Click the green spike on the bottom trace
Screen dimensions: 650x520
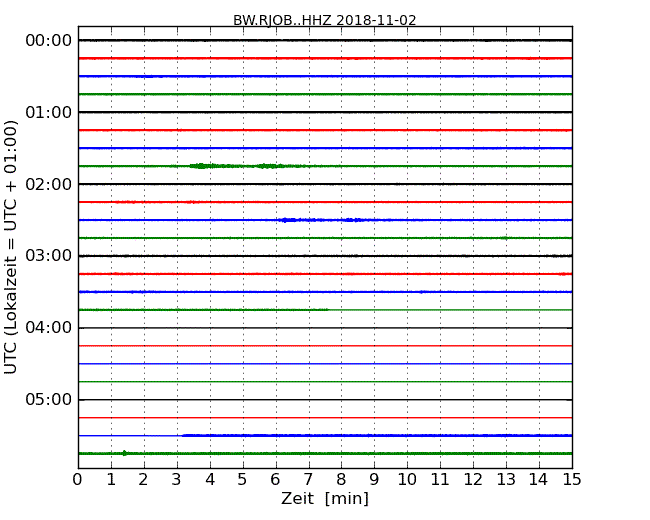point(124,453)
